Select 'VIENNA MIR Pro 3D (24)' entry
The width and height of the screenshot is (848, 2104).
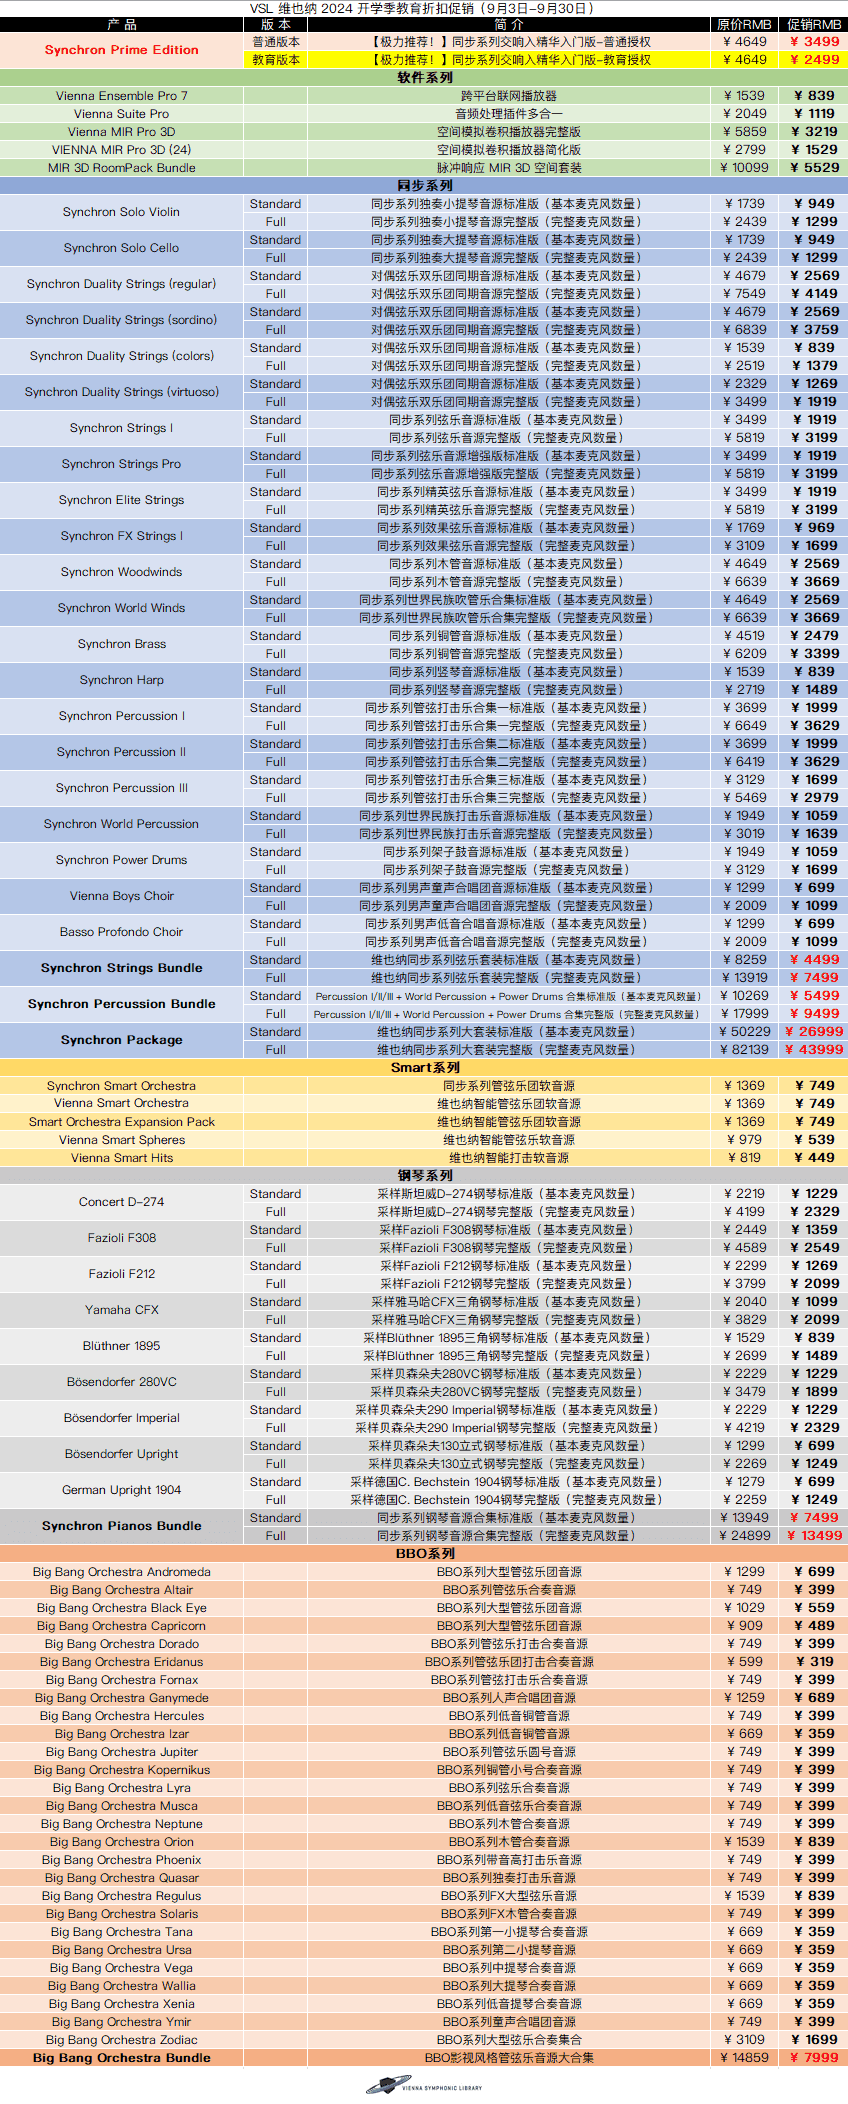point(122,150)
